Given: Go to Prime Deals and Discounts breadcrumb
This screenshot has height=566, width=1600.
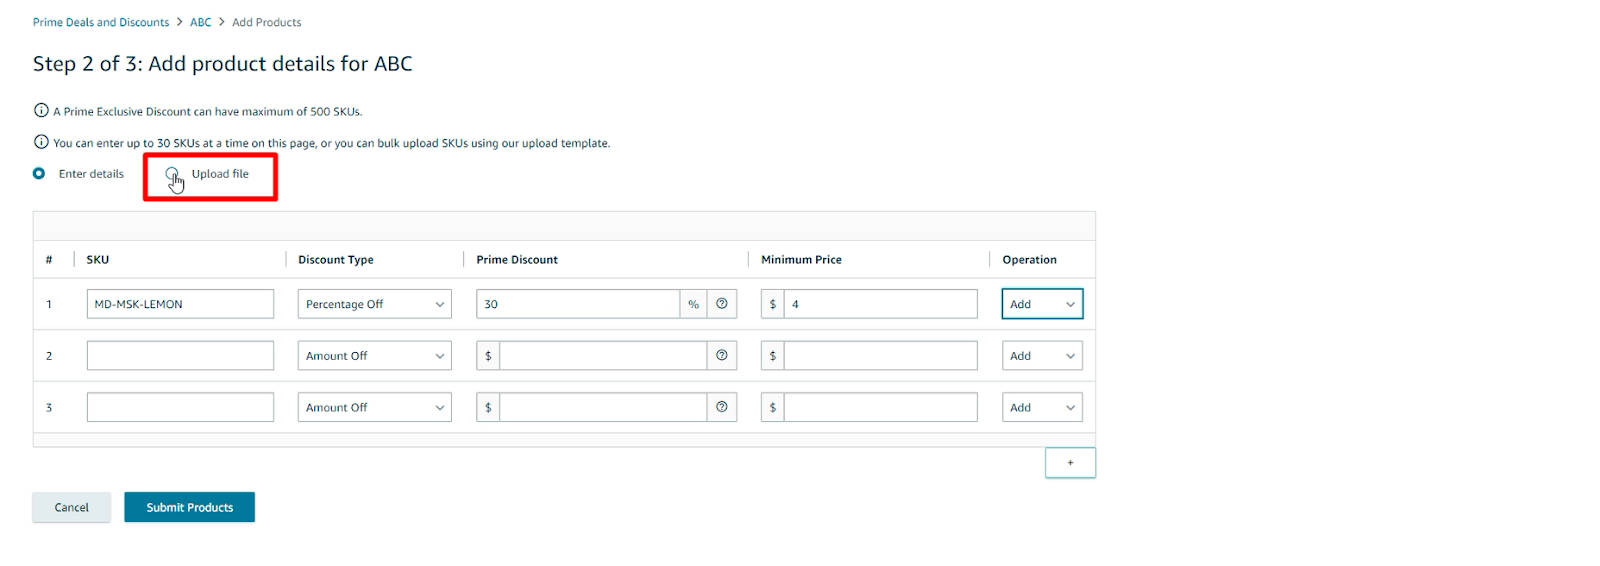Looking at the screenshot, I should click(x=101, y=22).
